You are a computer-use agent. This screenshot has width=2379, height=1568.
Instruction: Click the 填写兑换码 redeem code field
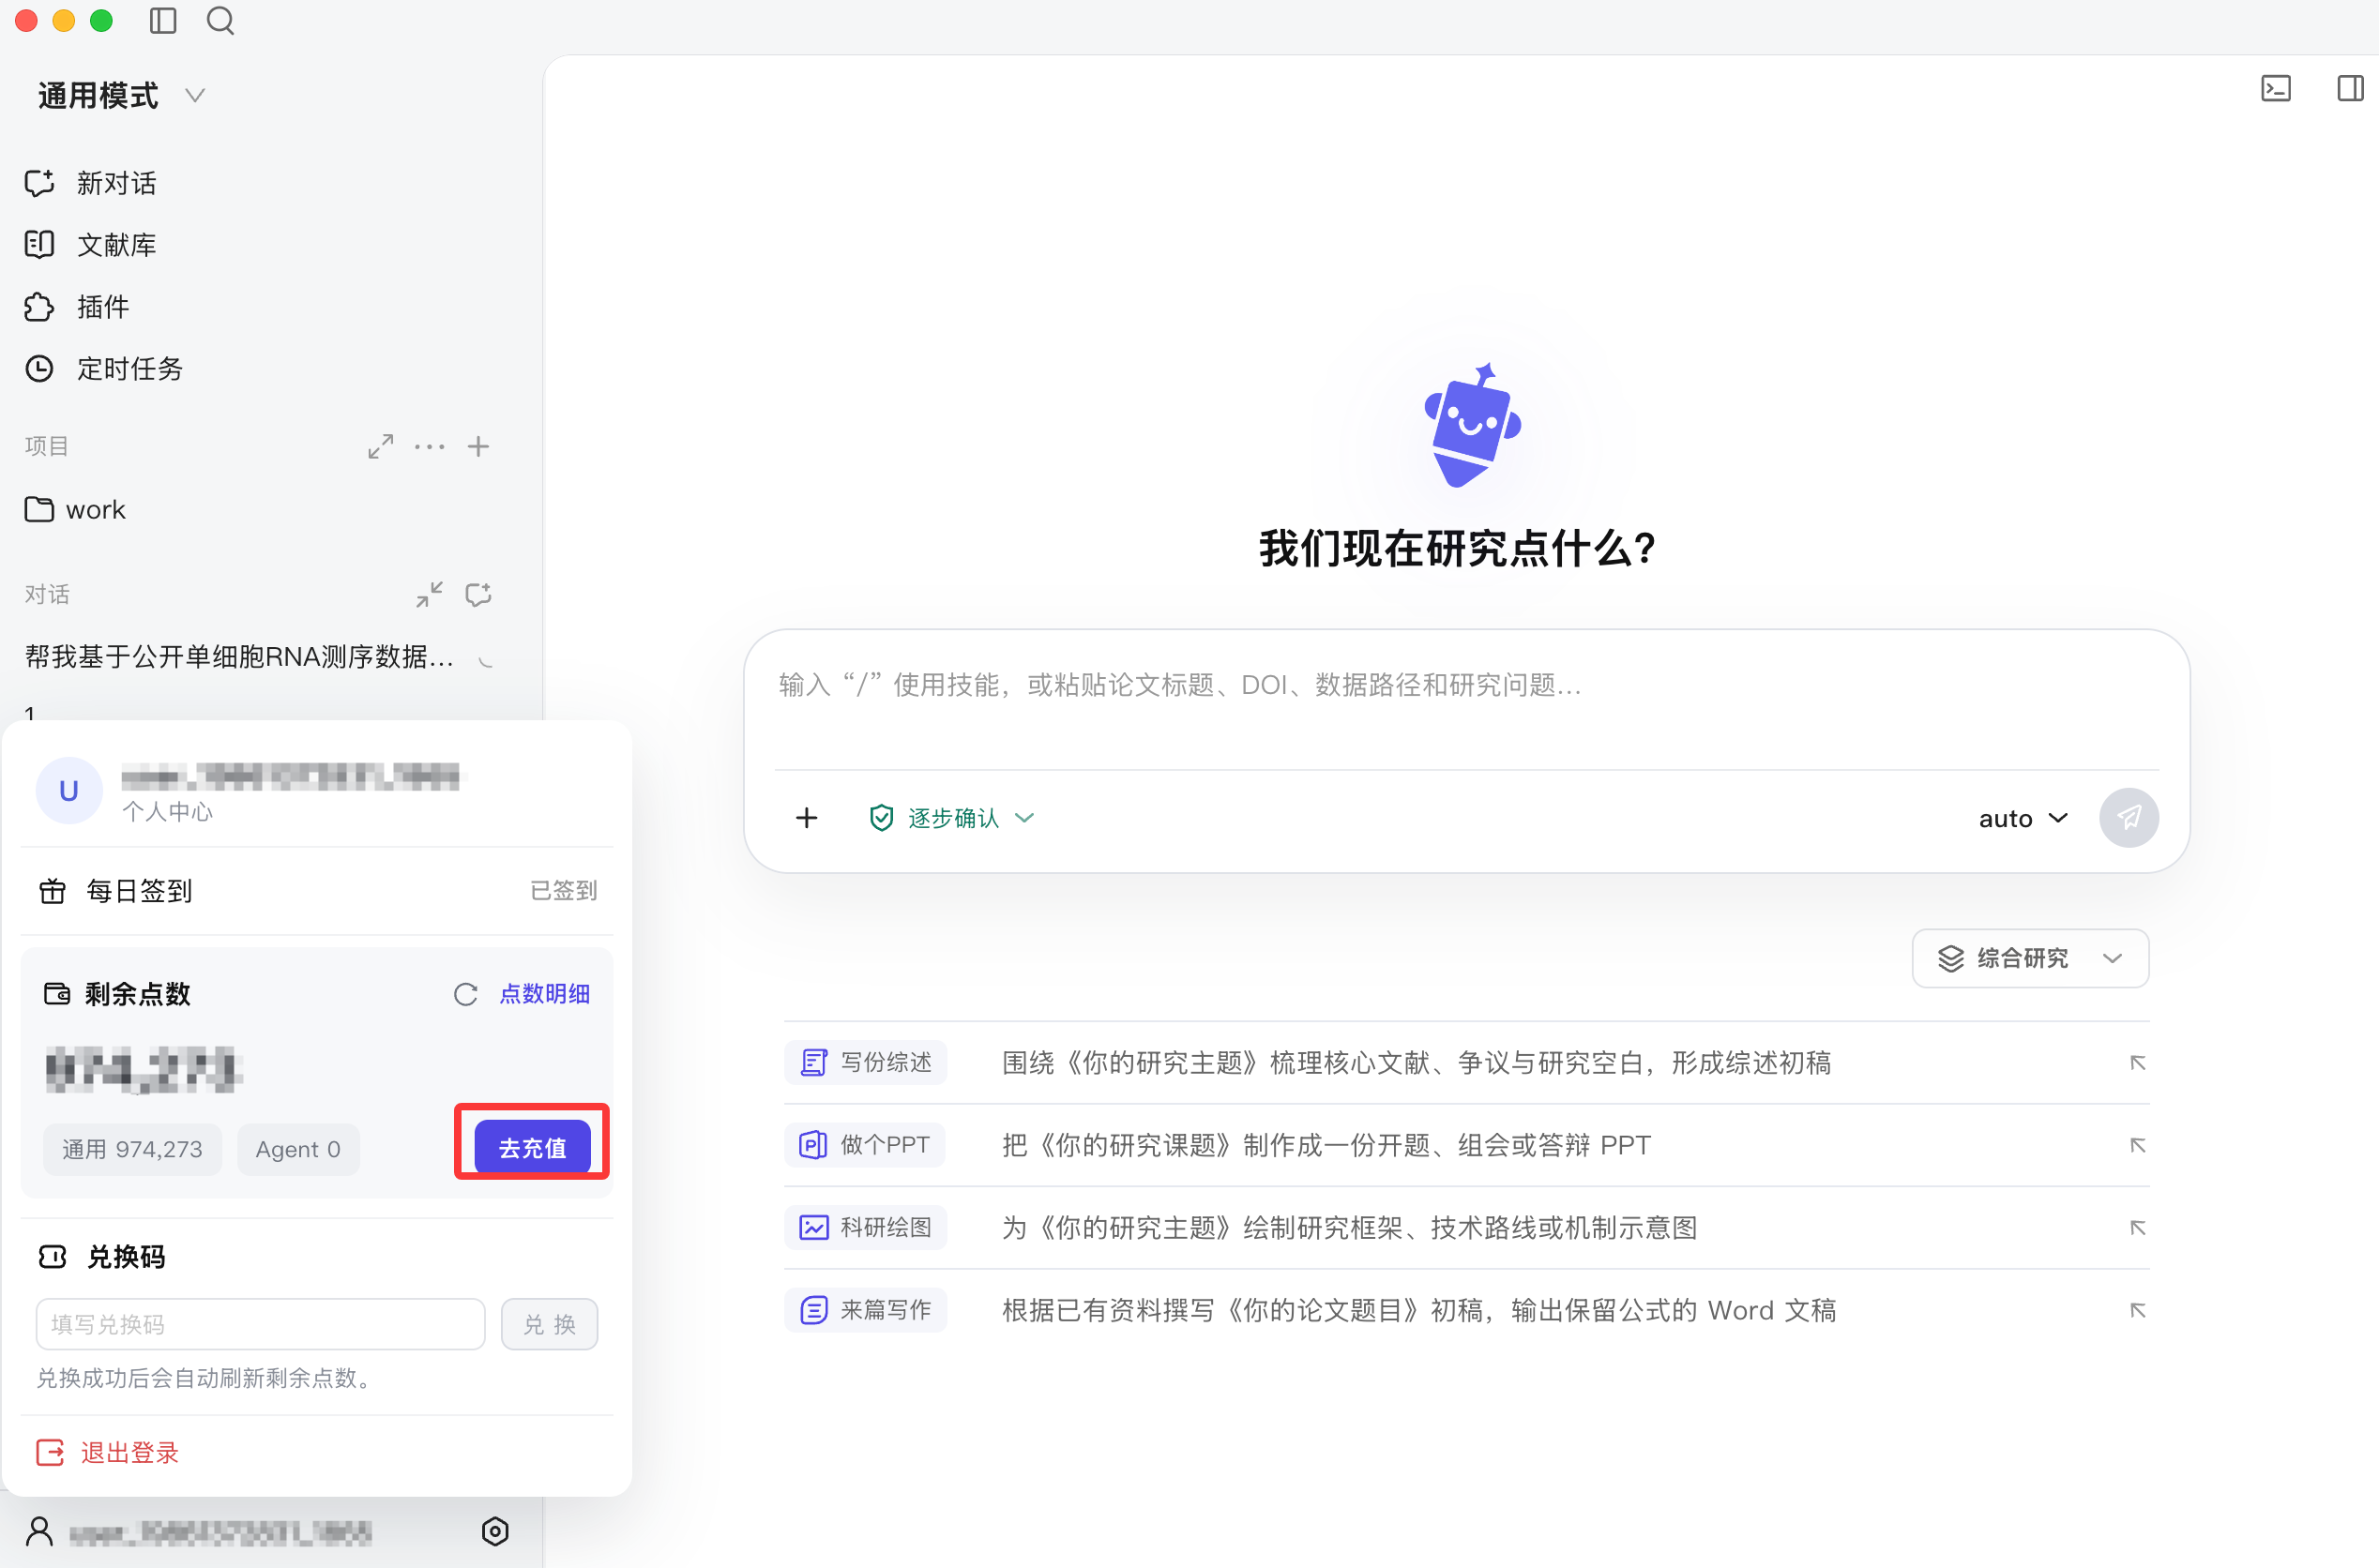coord(260,1324)
